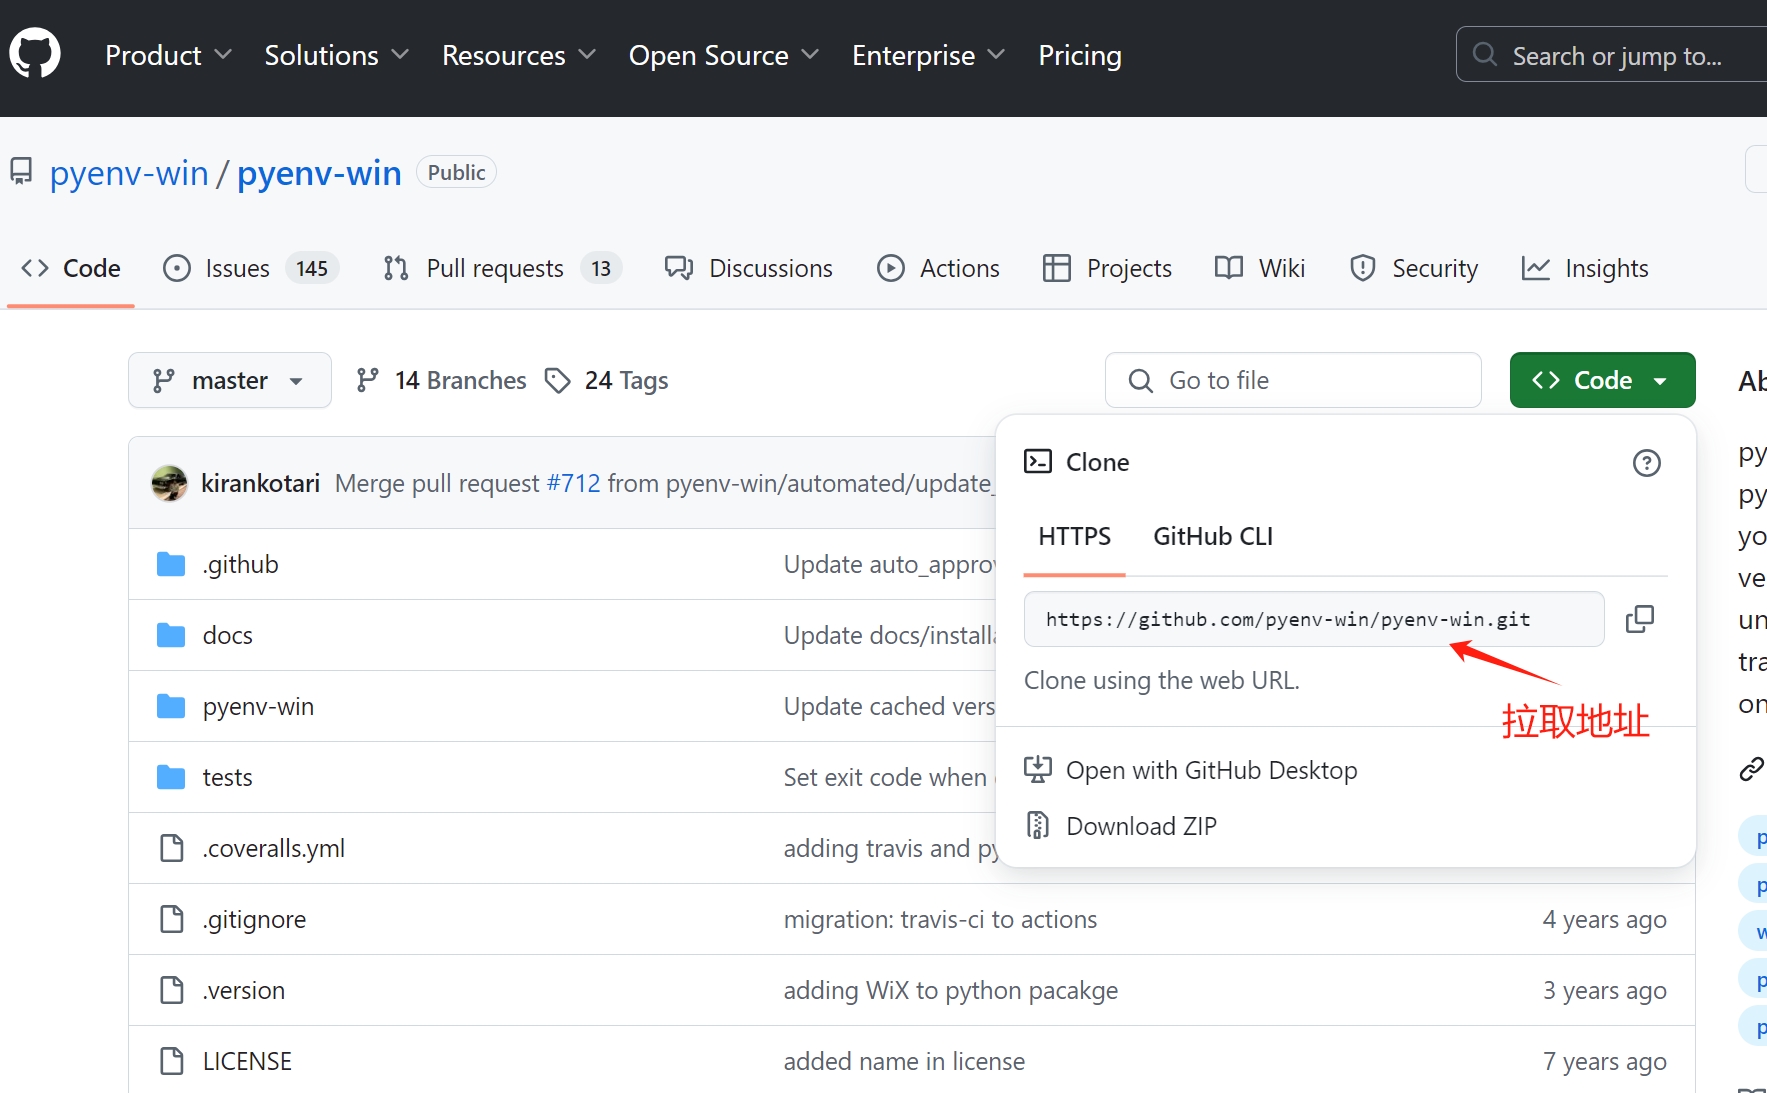1767x1093 pixels.
Task: Click the 24 Tags icon link
Action: (557, 381)
